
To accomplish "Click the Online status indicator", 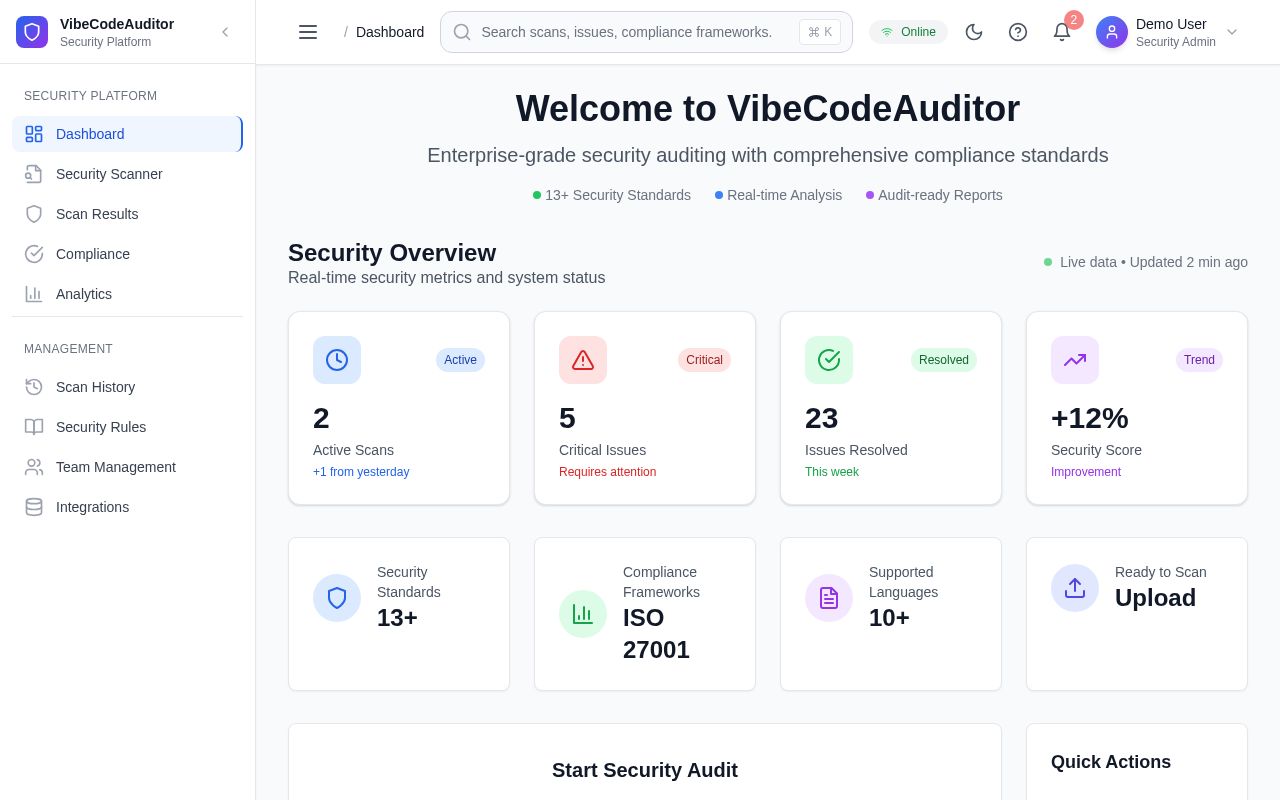I will coord(908,32).
